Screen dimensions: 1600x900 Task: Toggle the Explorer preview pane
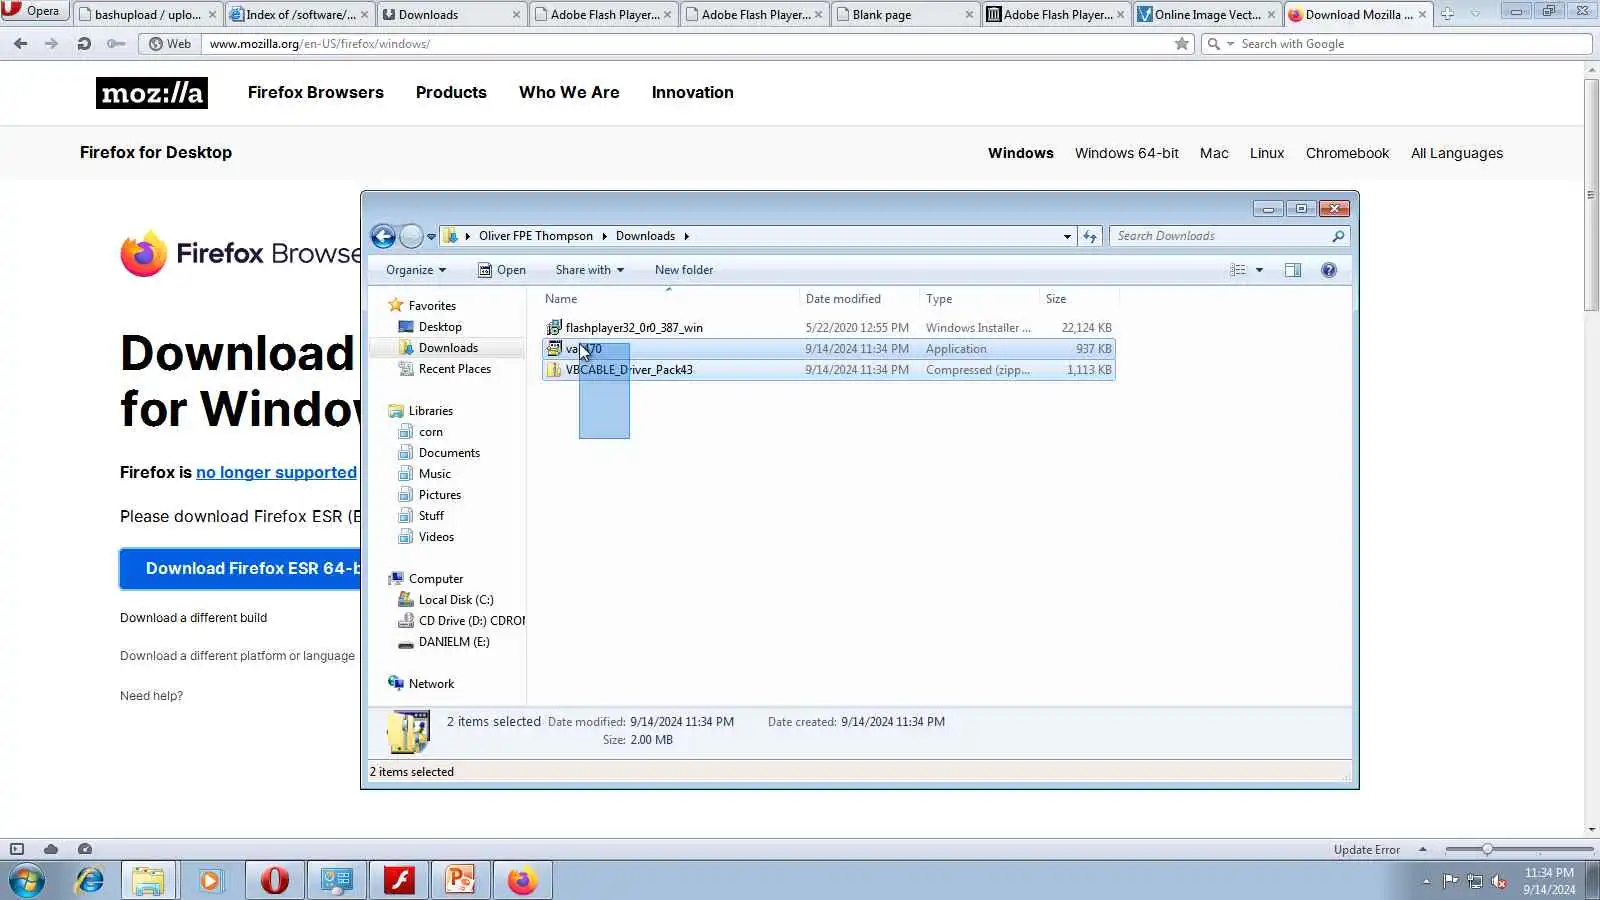click(x=1293, y=270)
